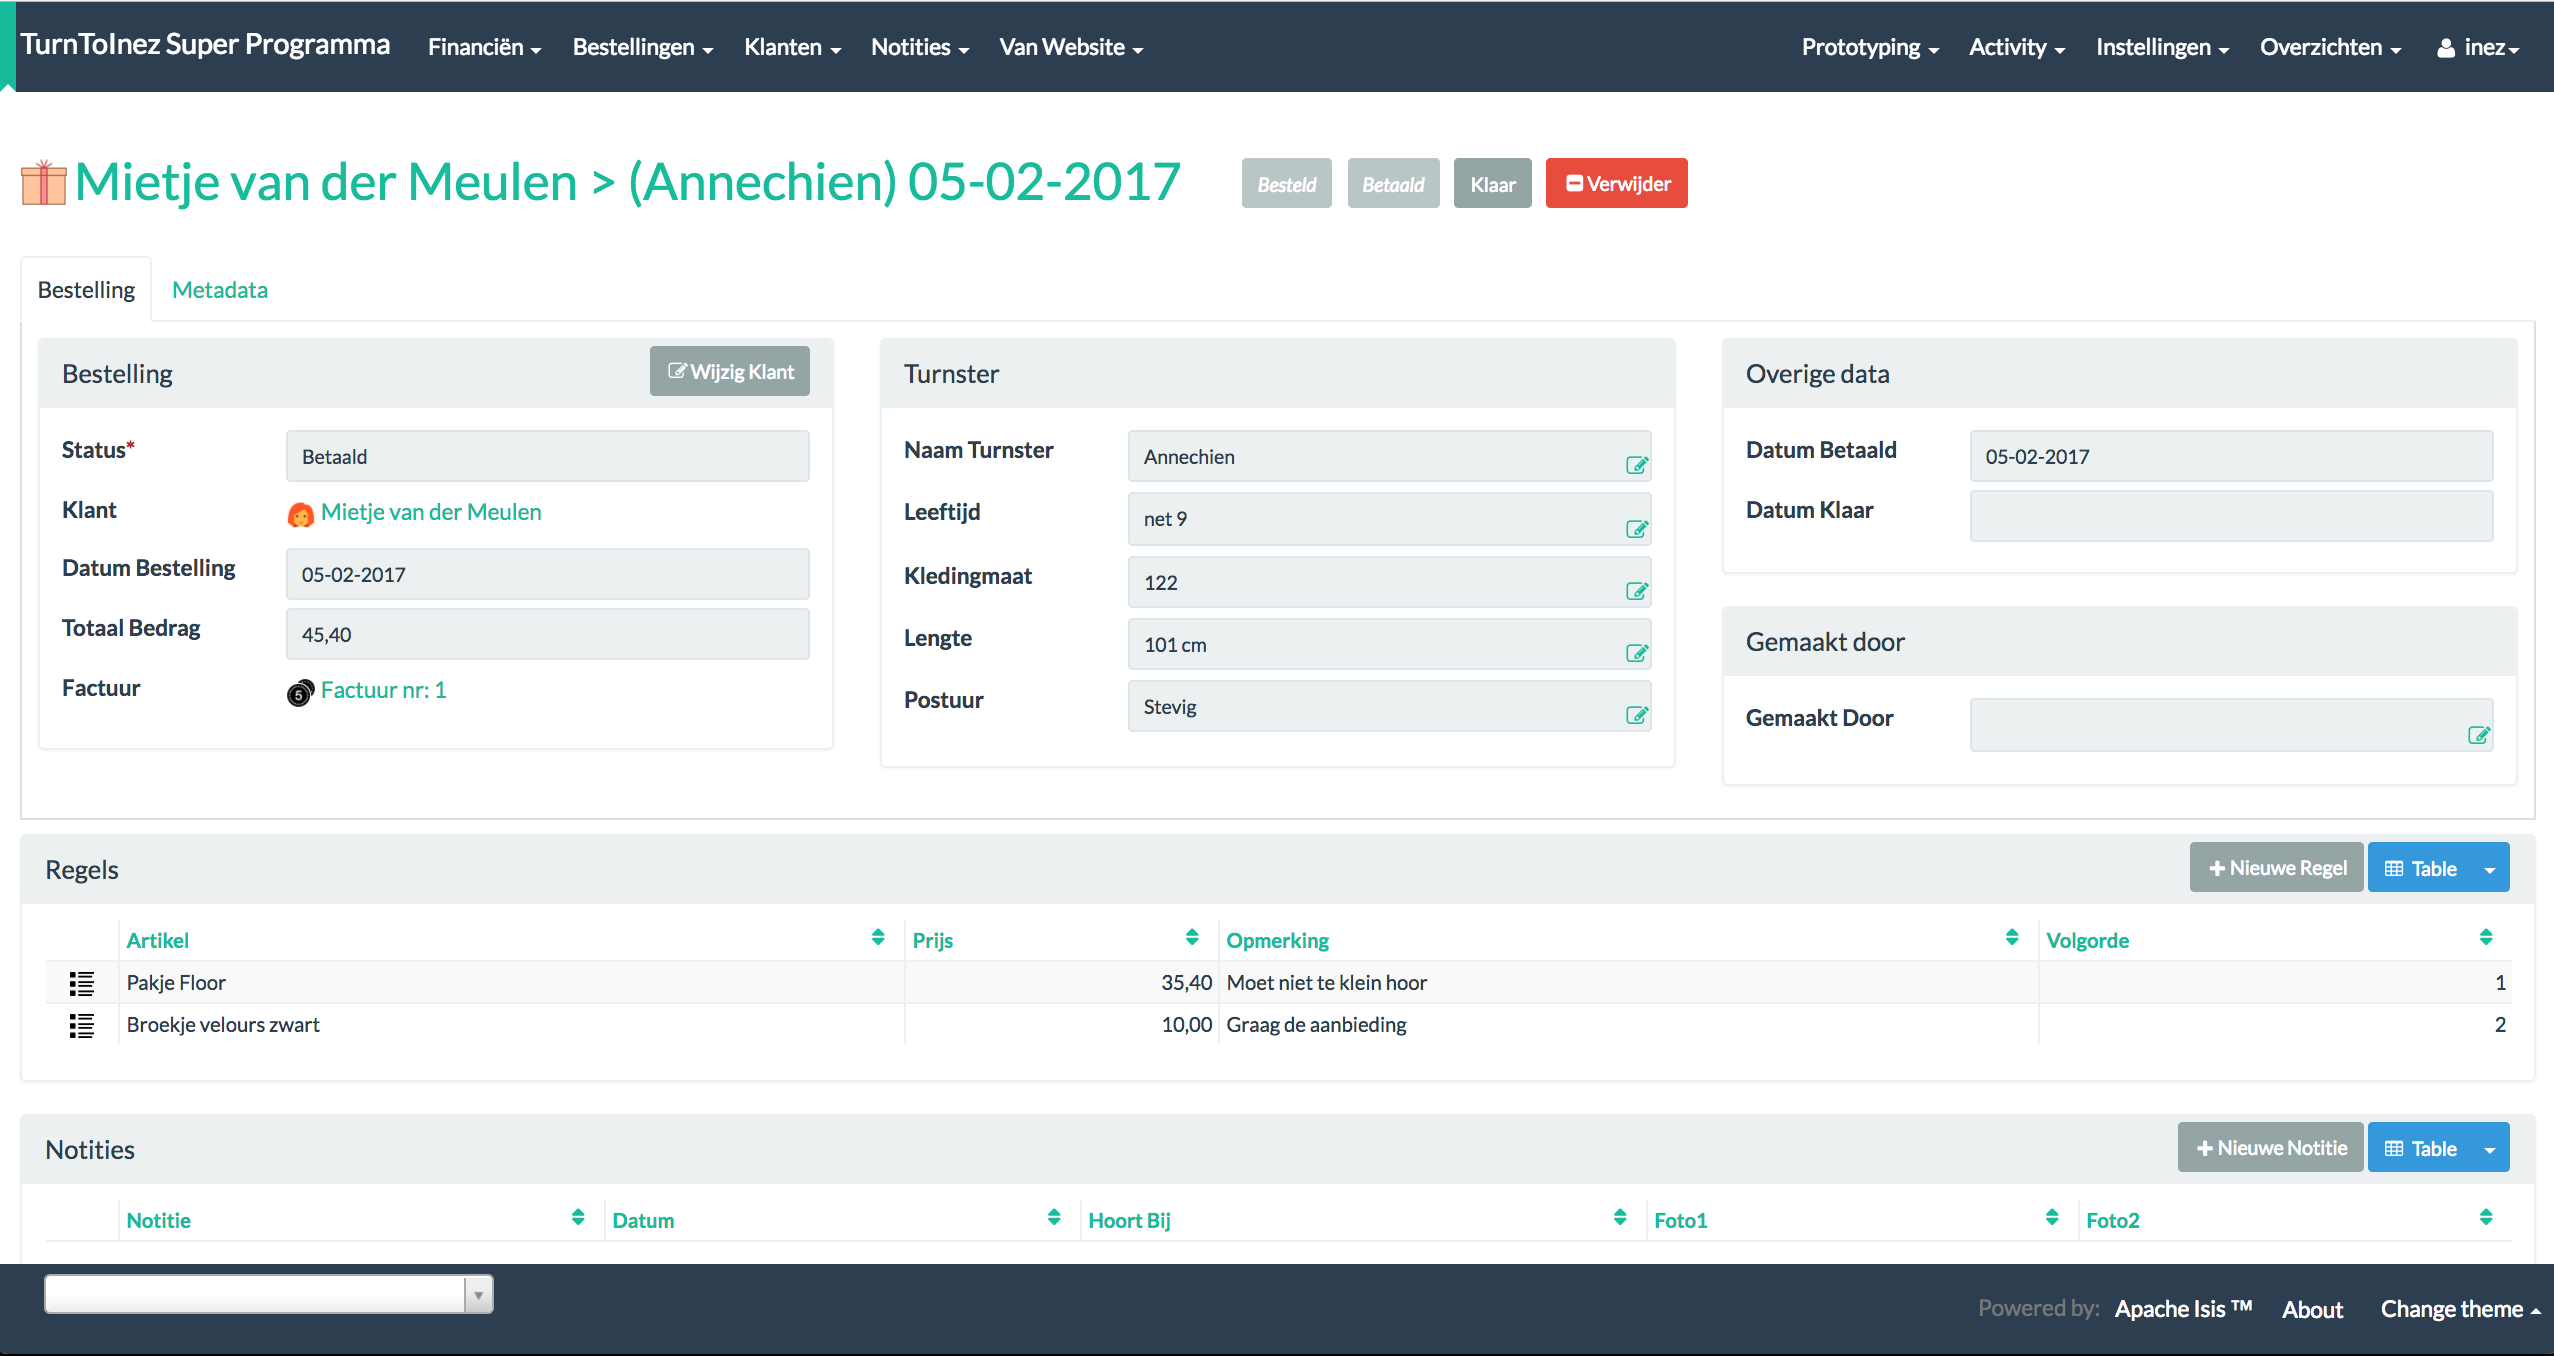Expand the Regels Table view dropdown

(x=2489, y=869)
